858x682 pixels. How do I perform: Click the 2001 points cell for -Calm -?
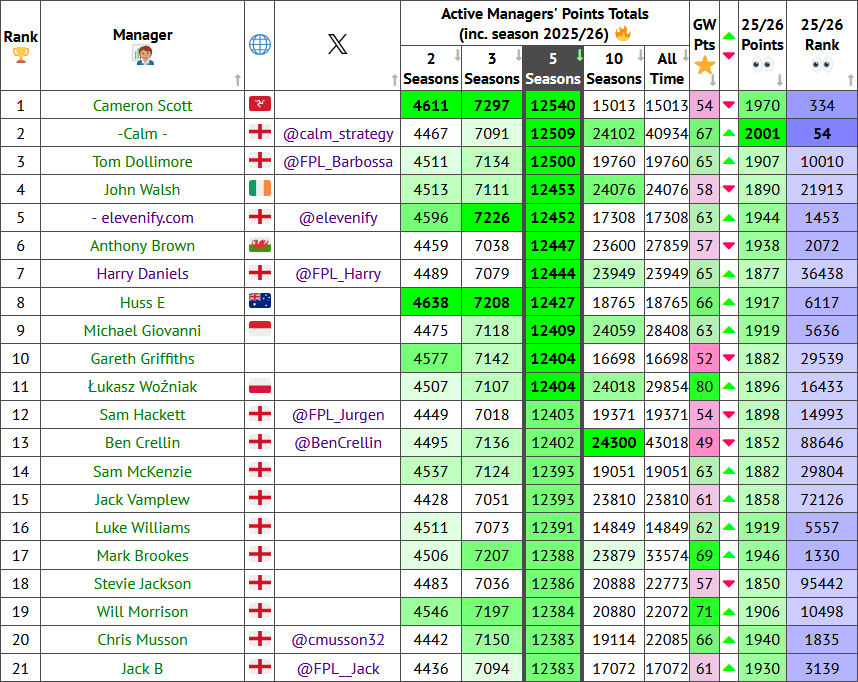pyautogui.click(x=762, y=133)
